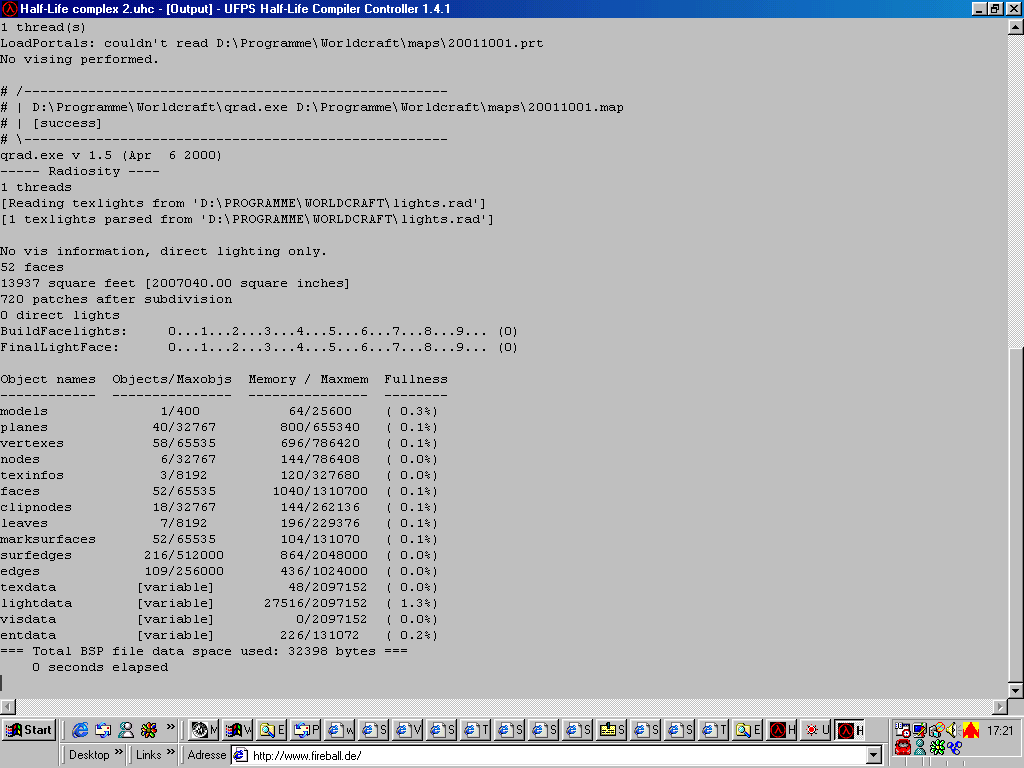
Task: Open the Adresse bar dropdown arrow
Action: [x=874, y=756]
